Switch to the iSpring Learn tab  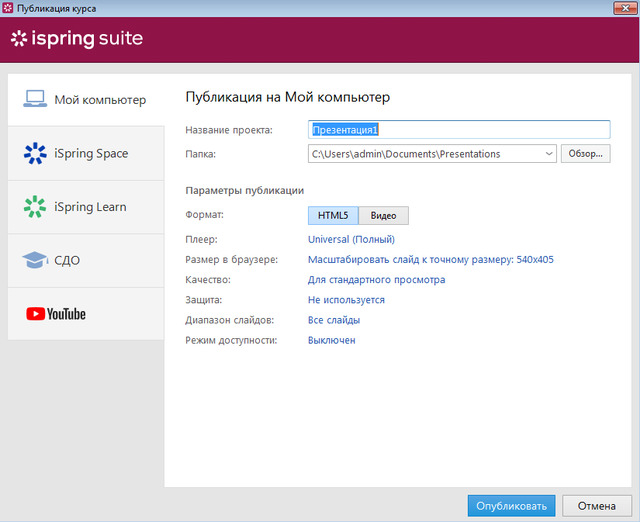(x=89, y=207)
